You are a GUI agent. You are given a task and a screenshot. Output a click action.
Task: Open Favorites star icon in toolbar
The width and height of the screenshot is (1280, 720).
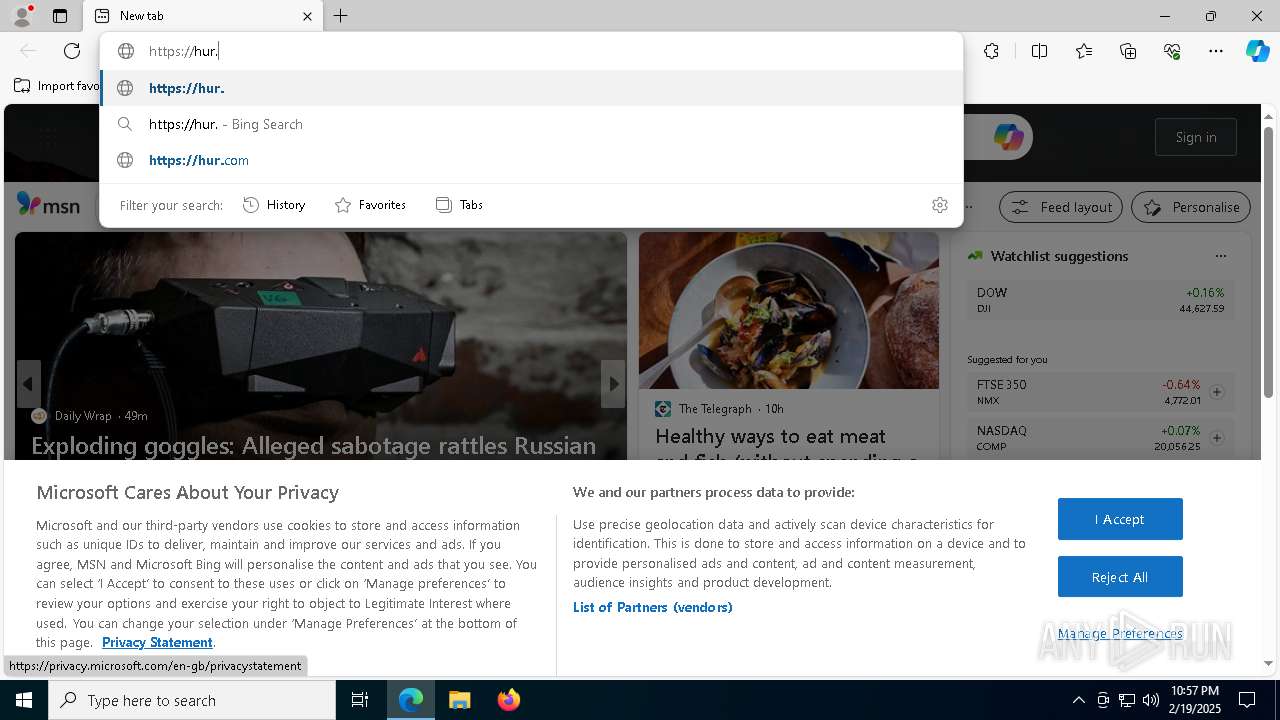coord(1084,51)
